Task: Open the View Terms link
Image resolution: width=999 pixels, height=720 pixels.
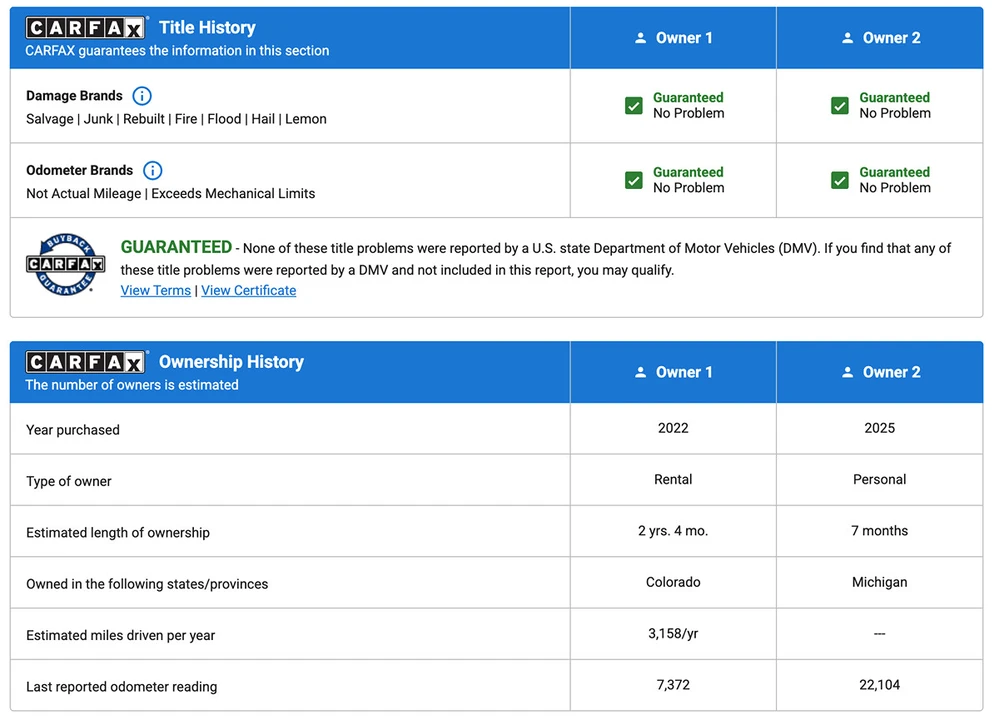Action: (155, 291)
